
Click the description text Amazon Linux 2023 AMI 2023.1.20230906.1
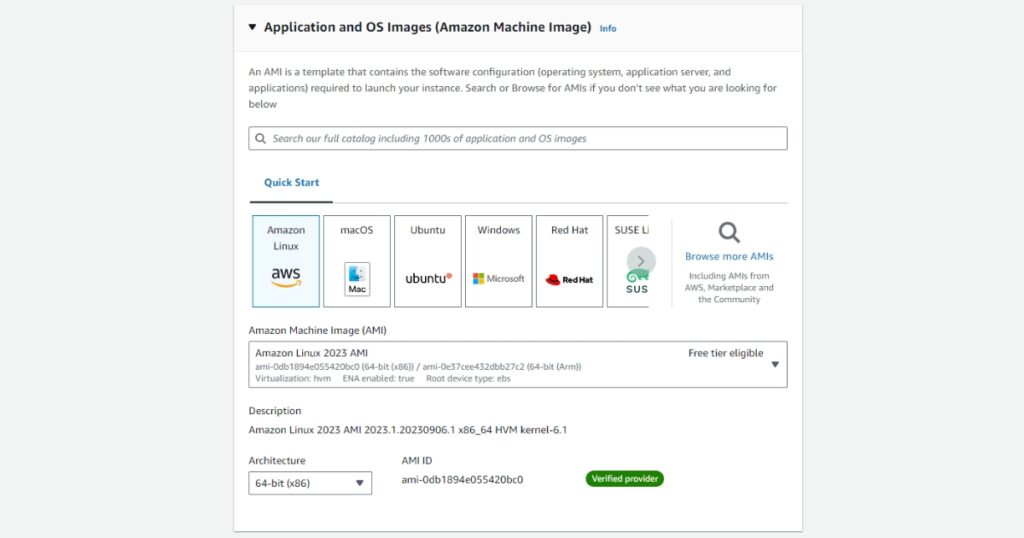click(x=408, y=430)
